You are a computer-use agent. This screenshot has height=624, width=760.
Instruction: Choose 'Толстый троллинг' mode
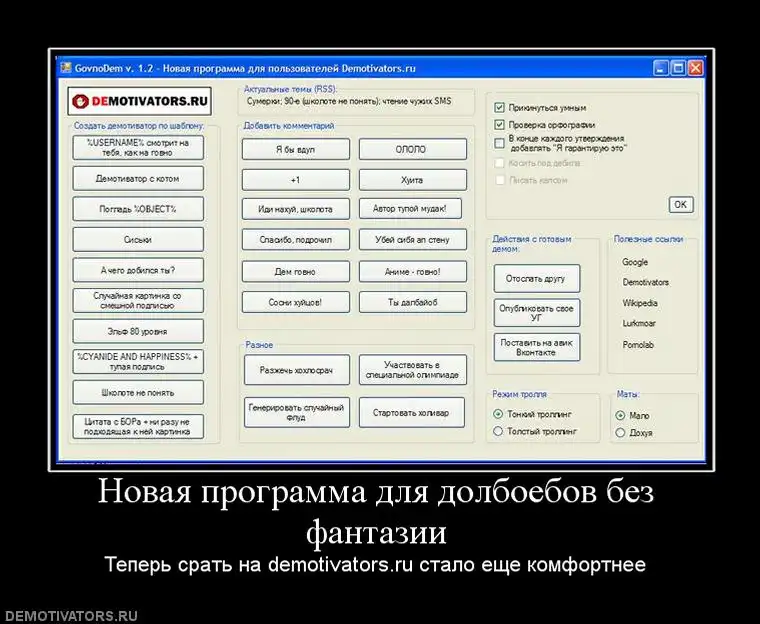(x=499, y=432)
